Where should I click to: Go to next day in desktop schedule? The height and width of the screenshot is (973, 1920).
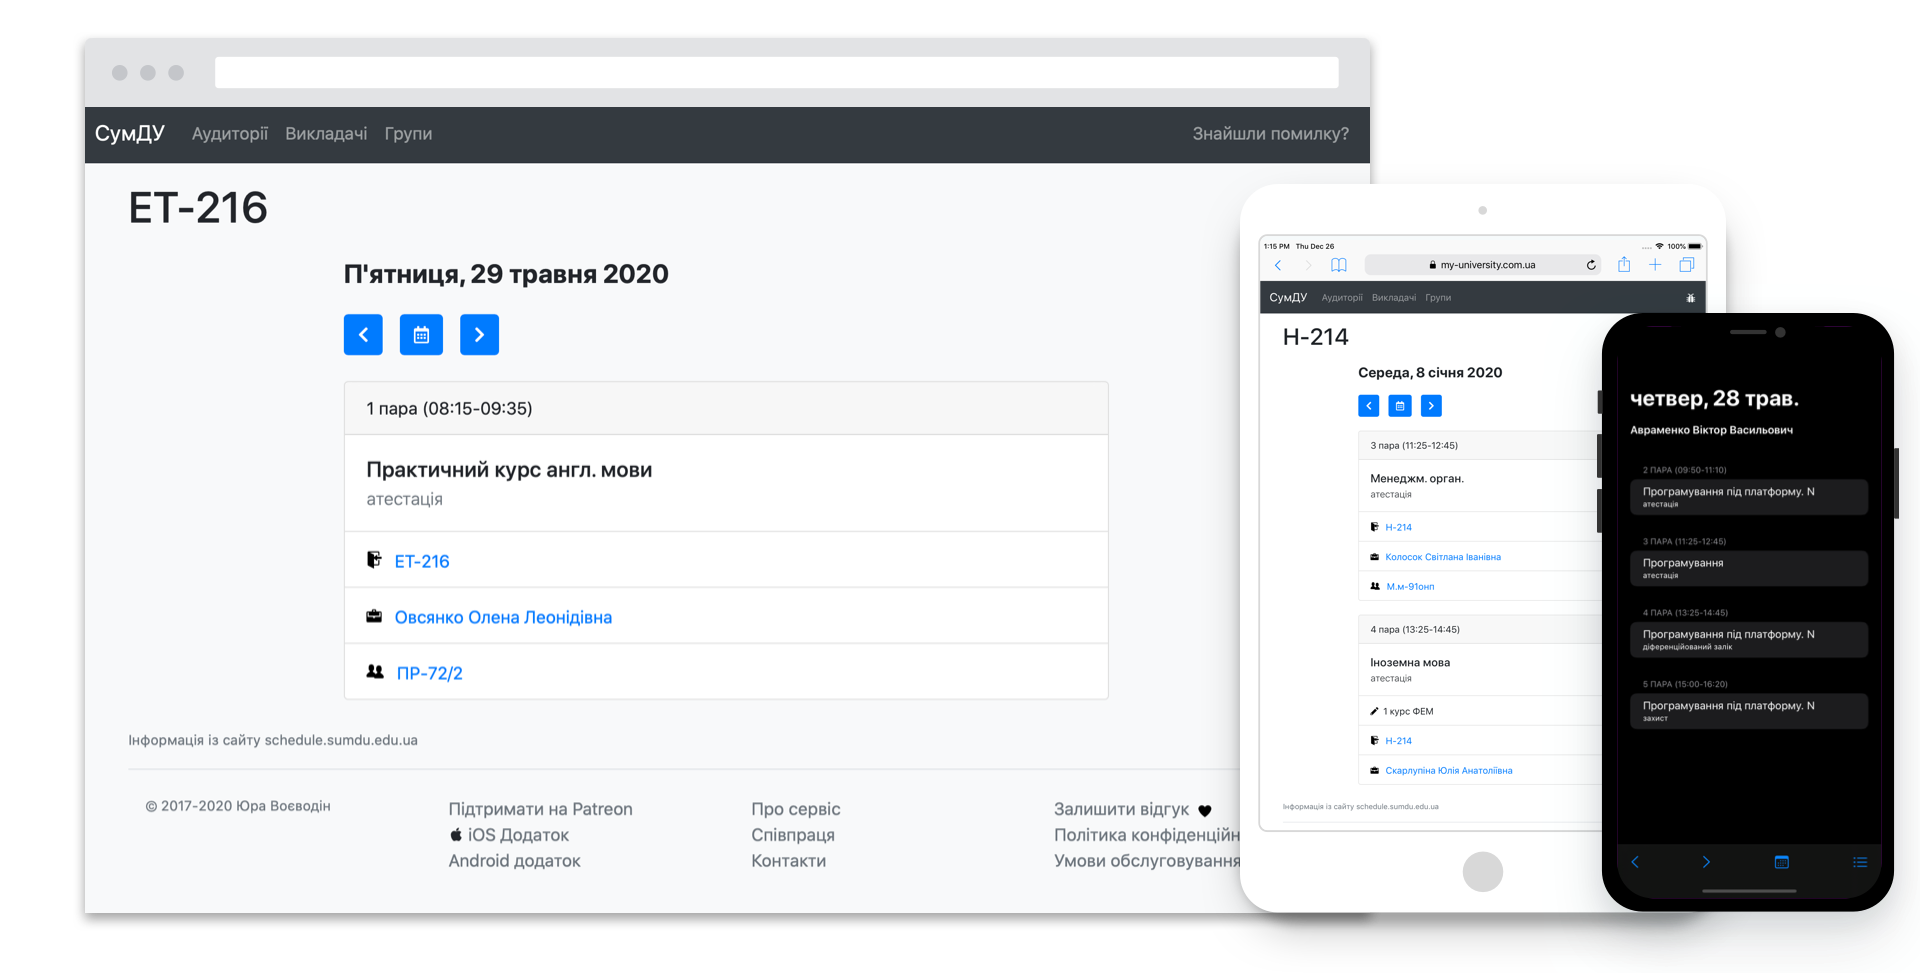tap(479, 335)
